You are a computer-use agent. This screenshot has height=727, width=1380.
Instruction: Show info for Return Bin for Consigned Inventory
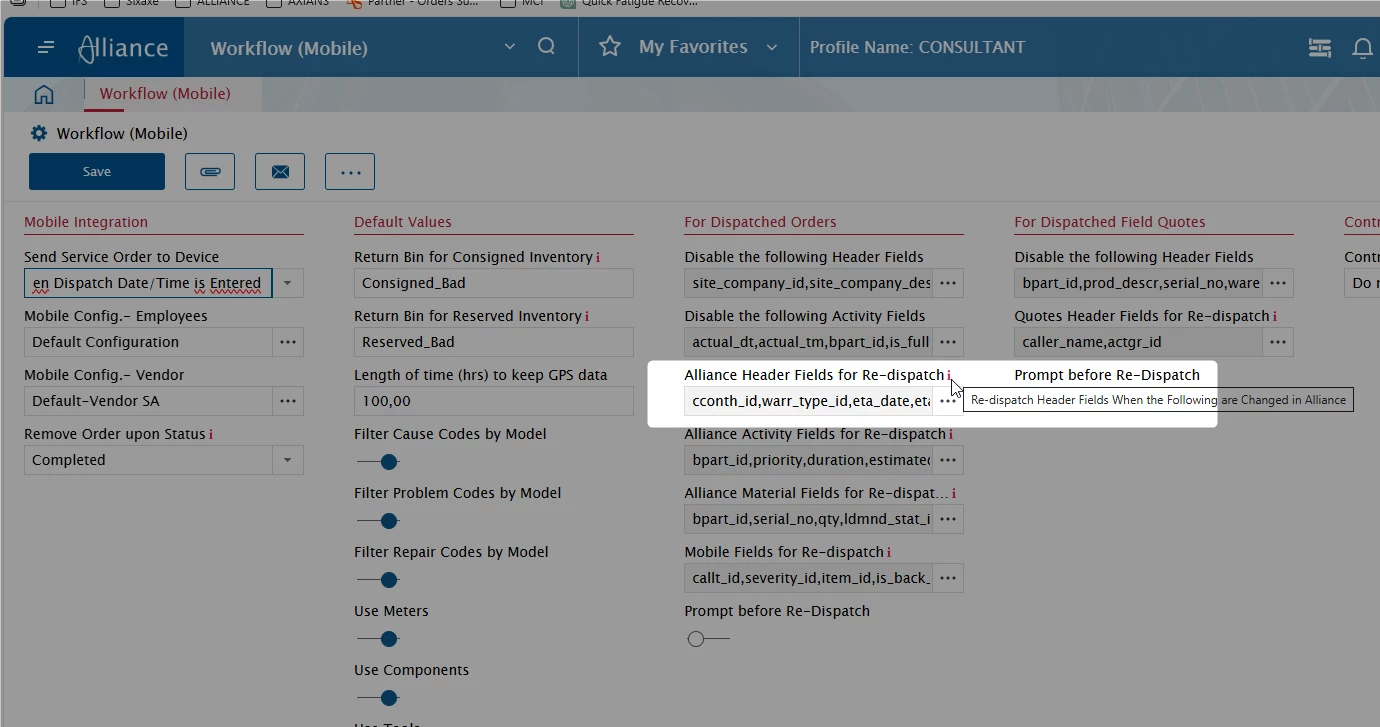point(598,257)
